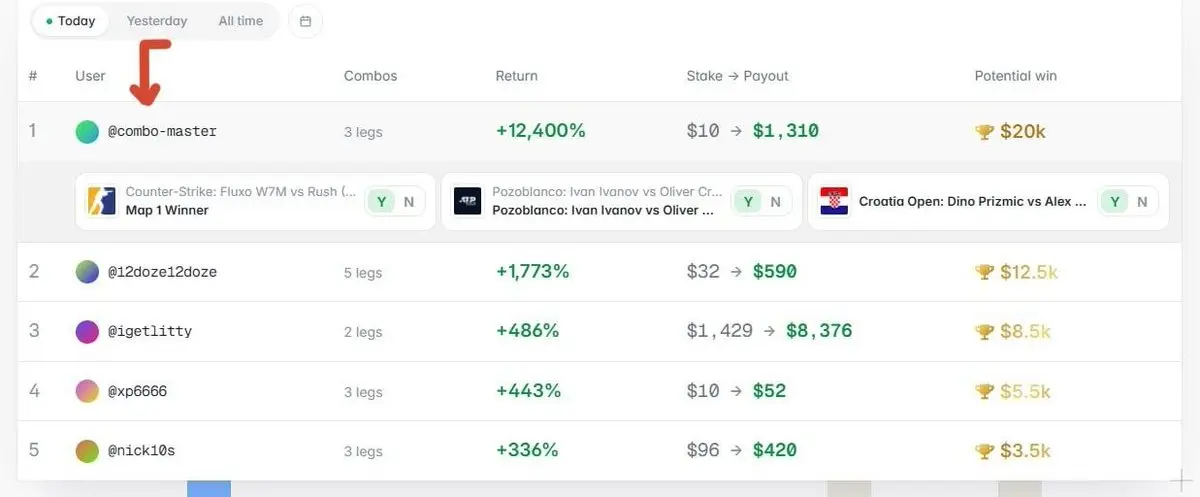
Task: Click the trophy icon beside $12.5k
Action: point(984,271)
